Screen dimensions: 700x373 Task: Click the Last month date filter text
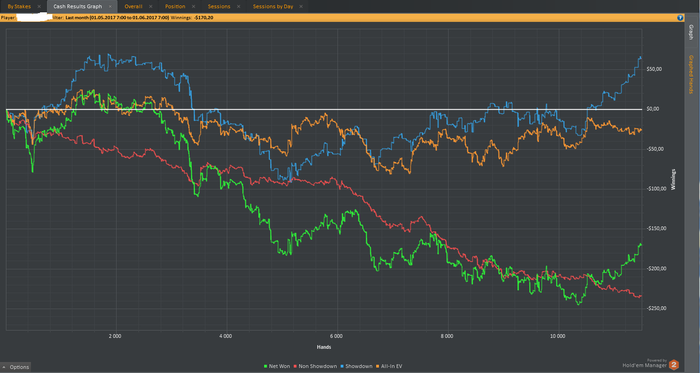click(117, 18)
